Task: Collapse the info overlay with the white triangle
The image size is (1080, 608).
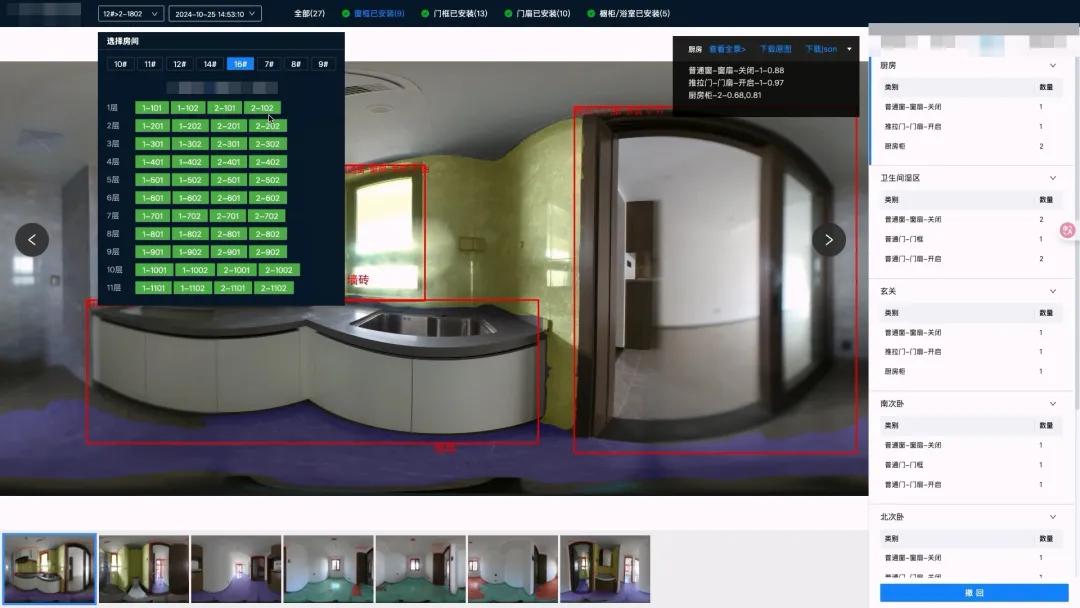Action: [849, 48]
